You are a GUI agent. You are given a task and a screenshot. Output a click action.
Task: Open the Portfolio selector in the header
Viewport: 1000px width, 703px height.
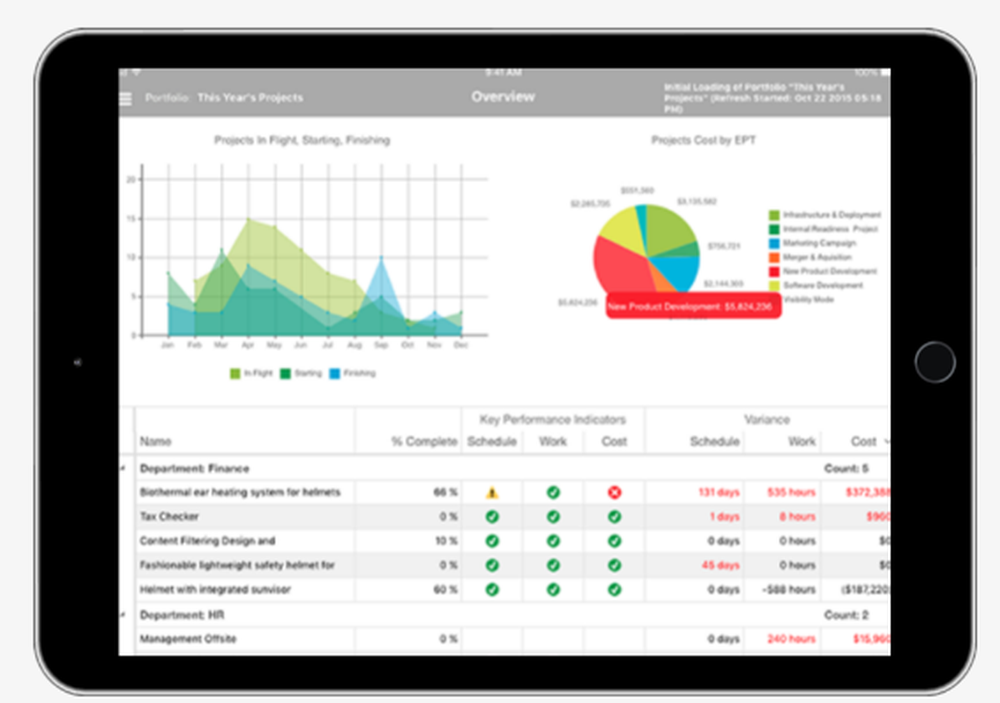pos(224,98)
